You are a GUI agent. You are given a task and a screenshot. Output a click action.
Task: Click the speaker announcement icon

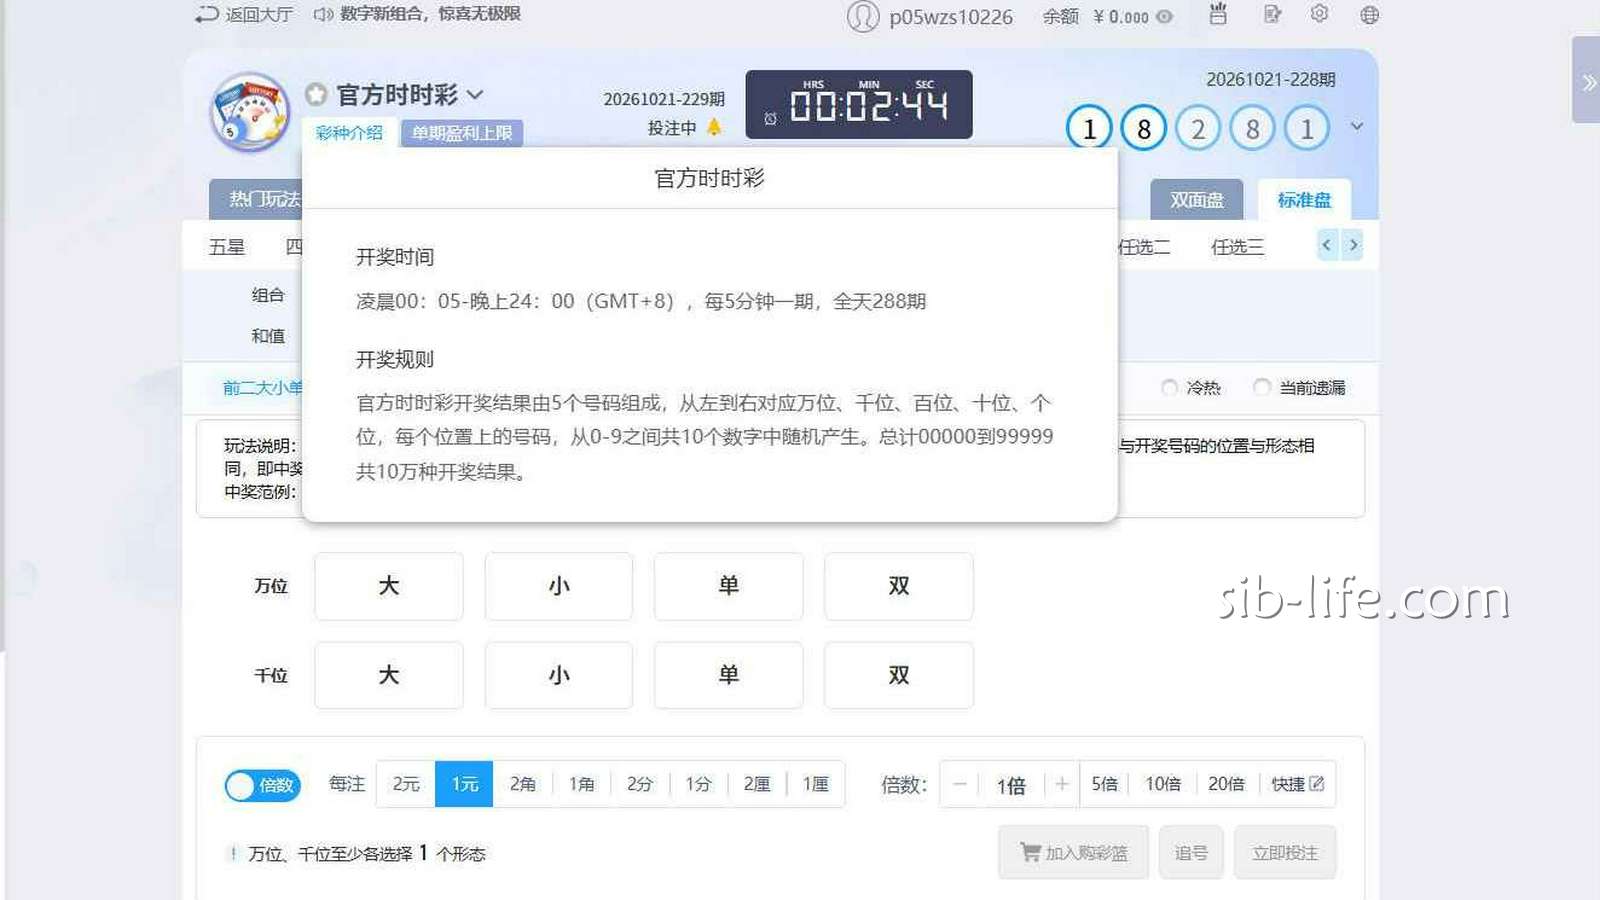coord(322,14)
